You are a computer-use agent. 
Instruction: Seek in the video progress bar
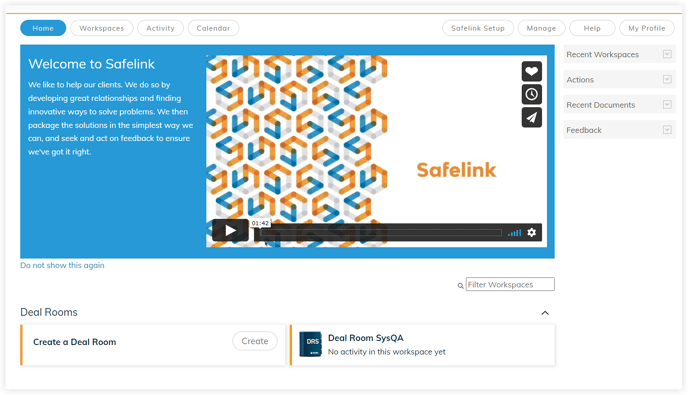(x=381, y=233)
